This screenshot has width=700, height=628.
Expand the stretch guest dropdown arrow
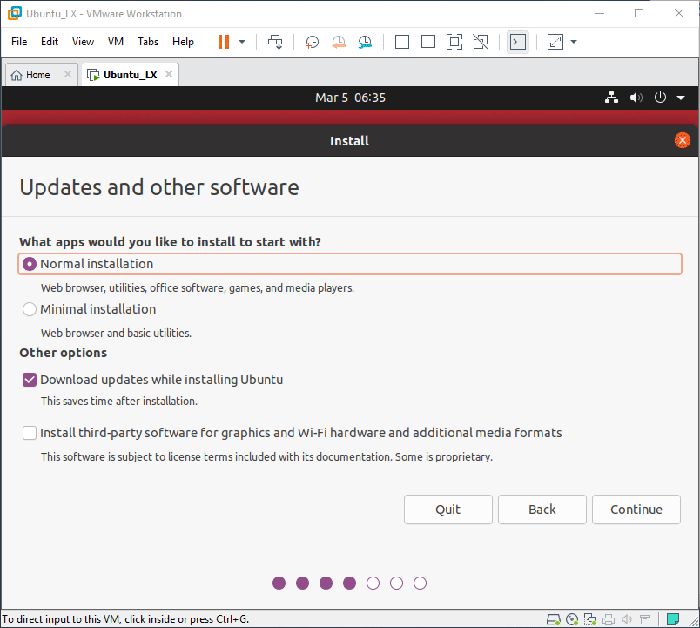click(x=574, y=42)
